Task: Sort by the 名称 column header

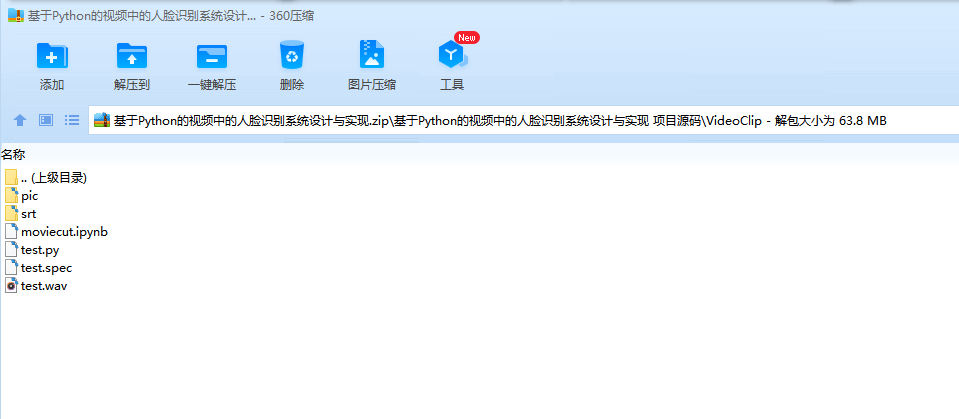Action: click(13, 155)
